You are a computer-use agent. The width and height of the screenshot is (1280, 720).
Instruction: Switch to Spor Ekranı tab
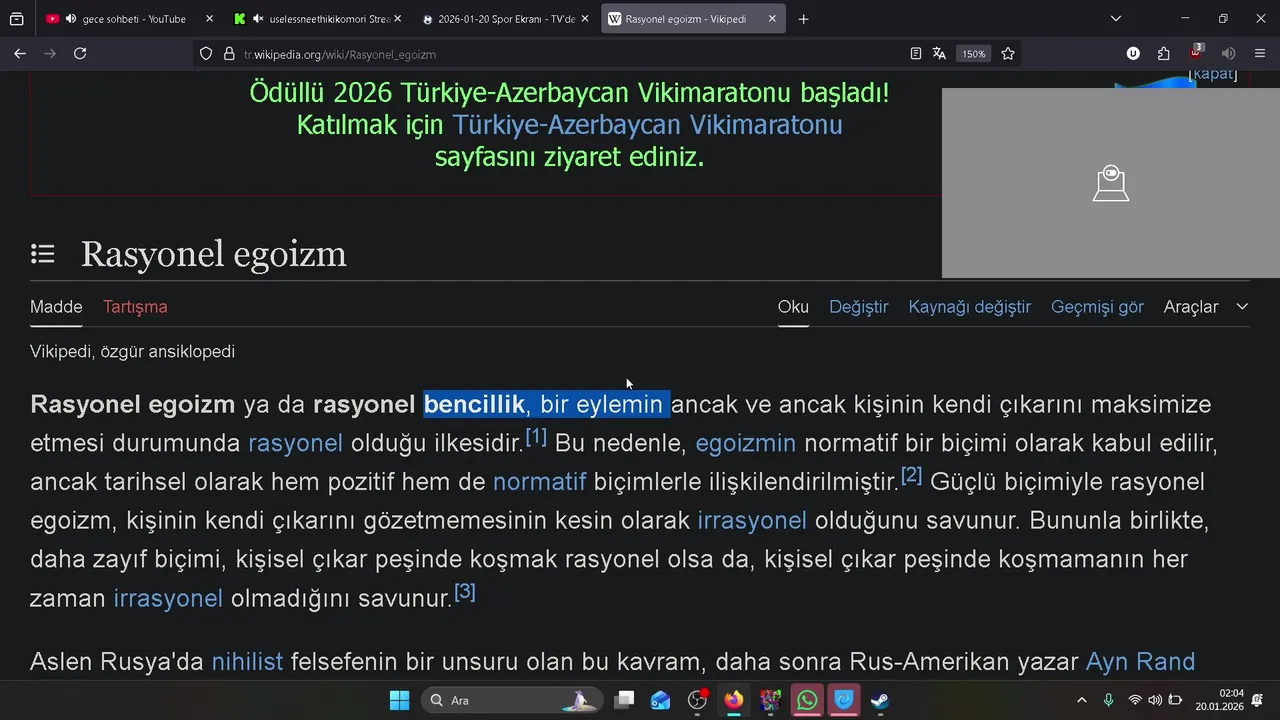[x=505, y=19]
